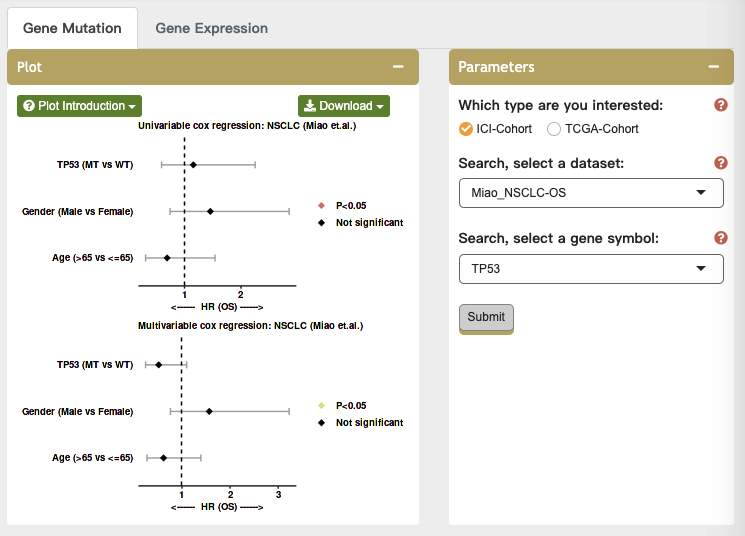Click red P<0.05 diamond in univariable legend

click(321, 205)
